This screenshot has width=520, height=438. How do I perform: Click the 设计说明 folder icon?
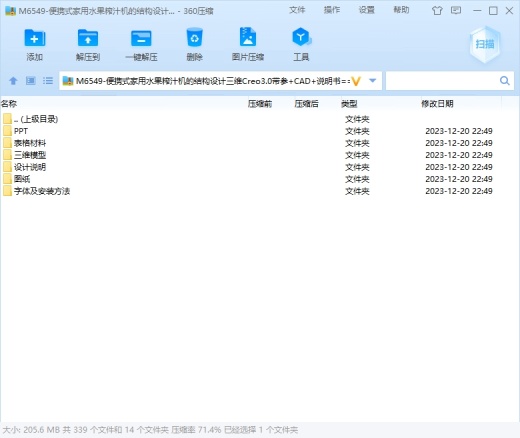click(7, 167)
